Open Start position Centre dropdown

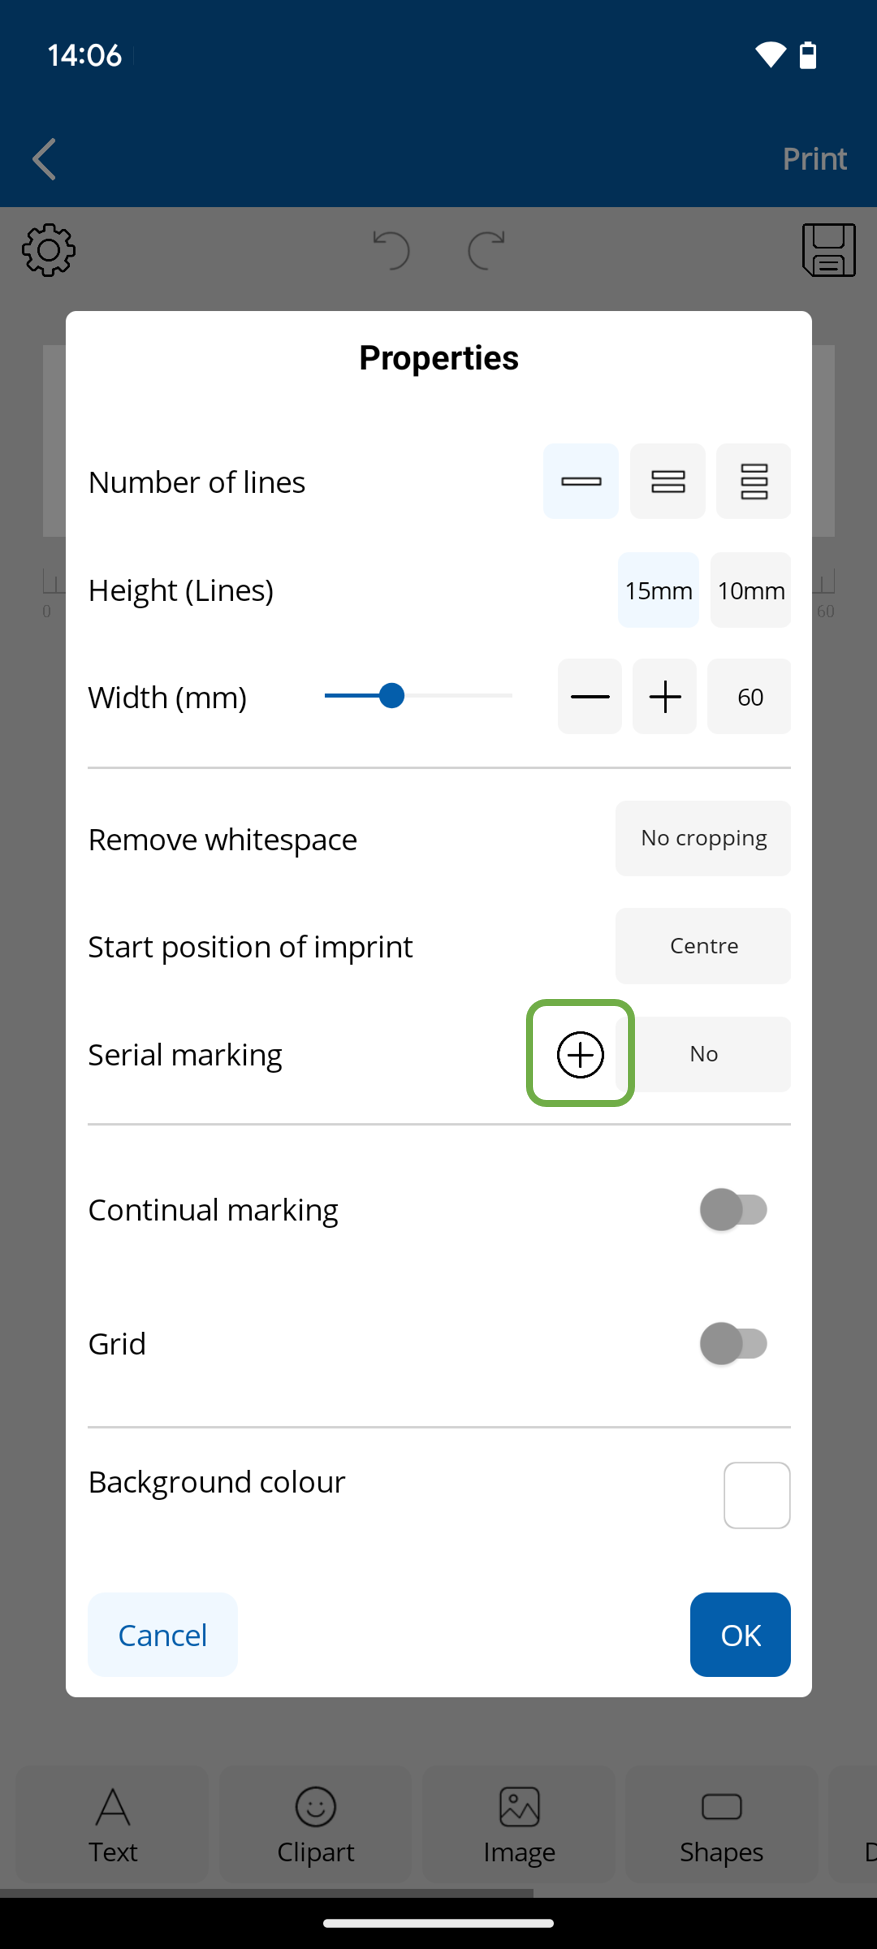(703, 946)
